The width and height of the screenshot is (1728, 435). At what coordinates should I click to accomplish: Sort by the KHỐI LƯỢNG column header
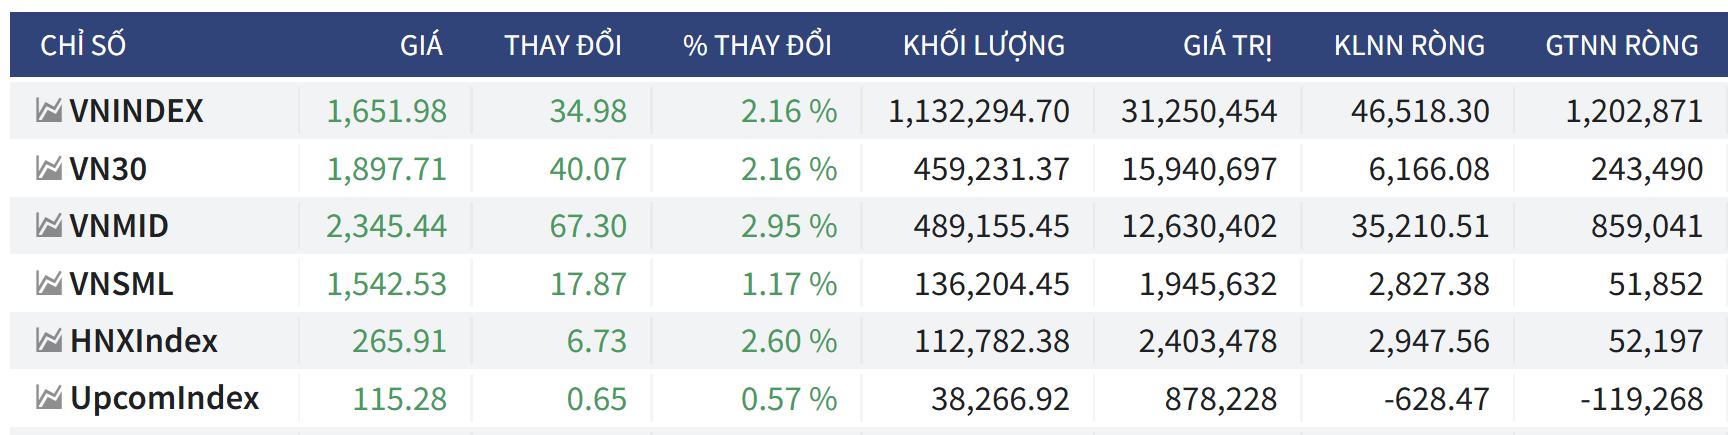click(x=983, y=45)
